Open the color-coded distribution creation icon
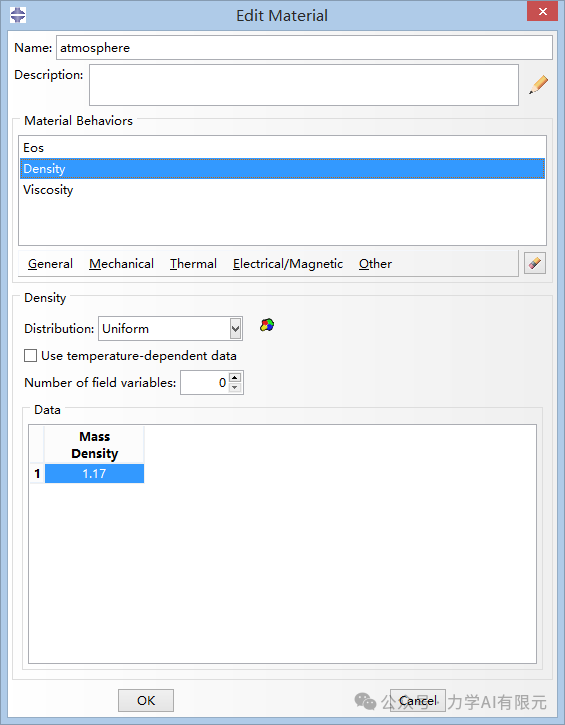 [267, 325]
